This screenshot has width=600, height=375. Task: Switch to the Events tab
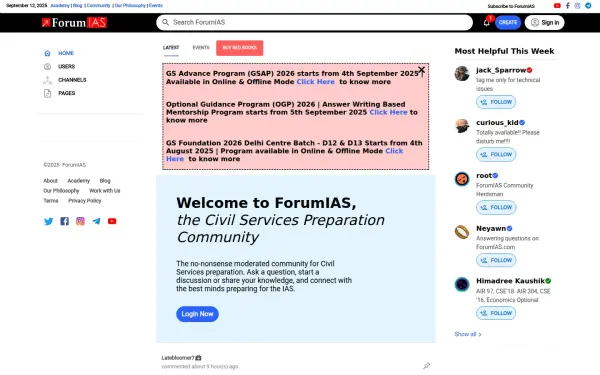tap(201, 48)
